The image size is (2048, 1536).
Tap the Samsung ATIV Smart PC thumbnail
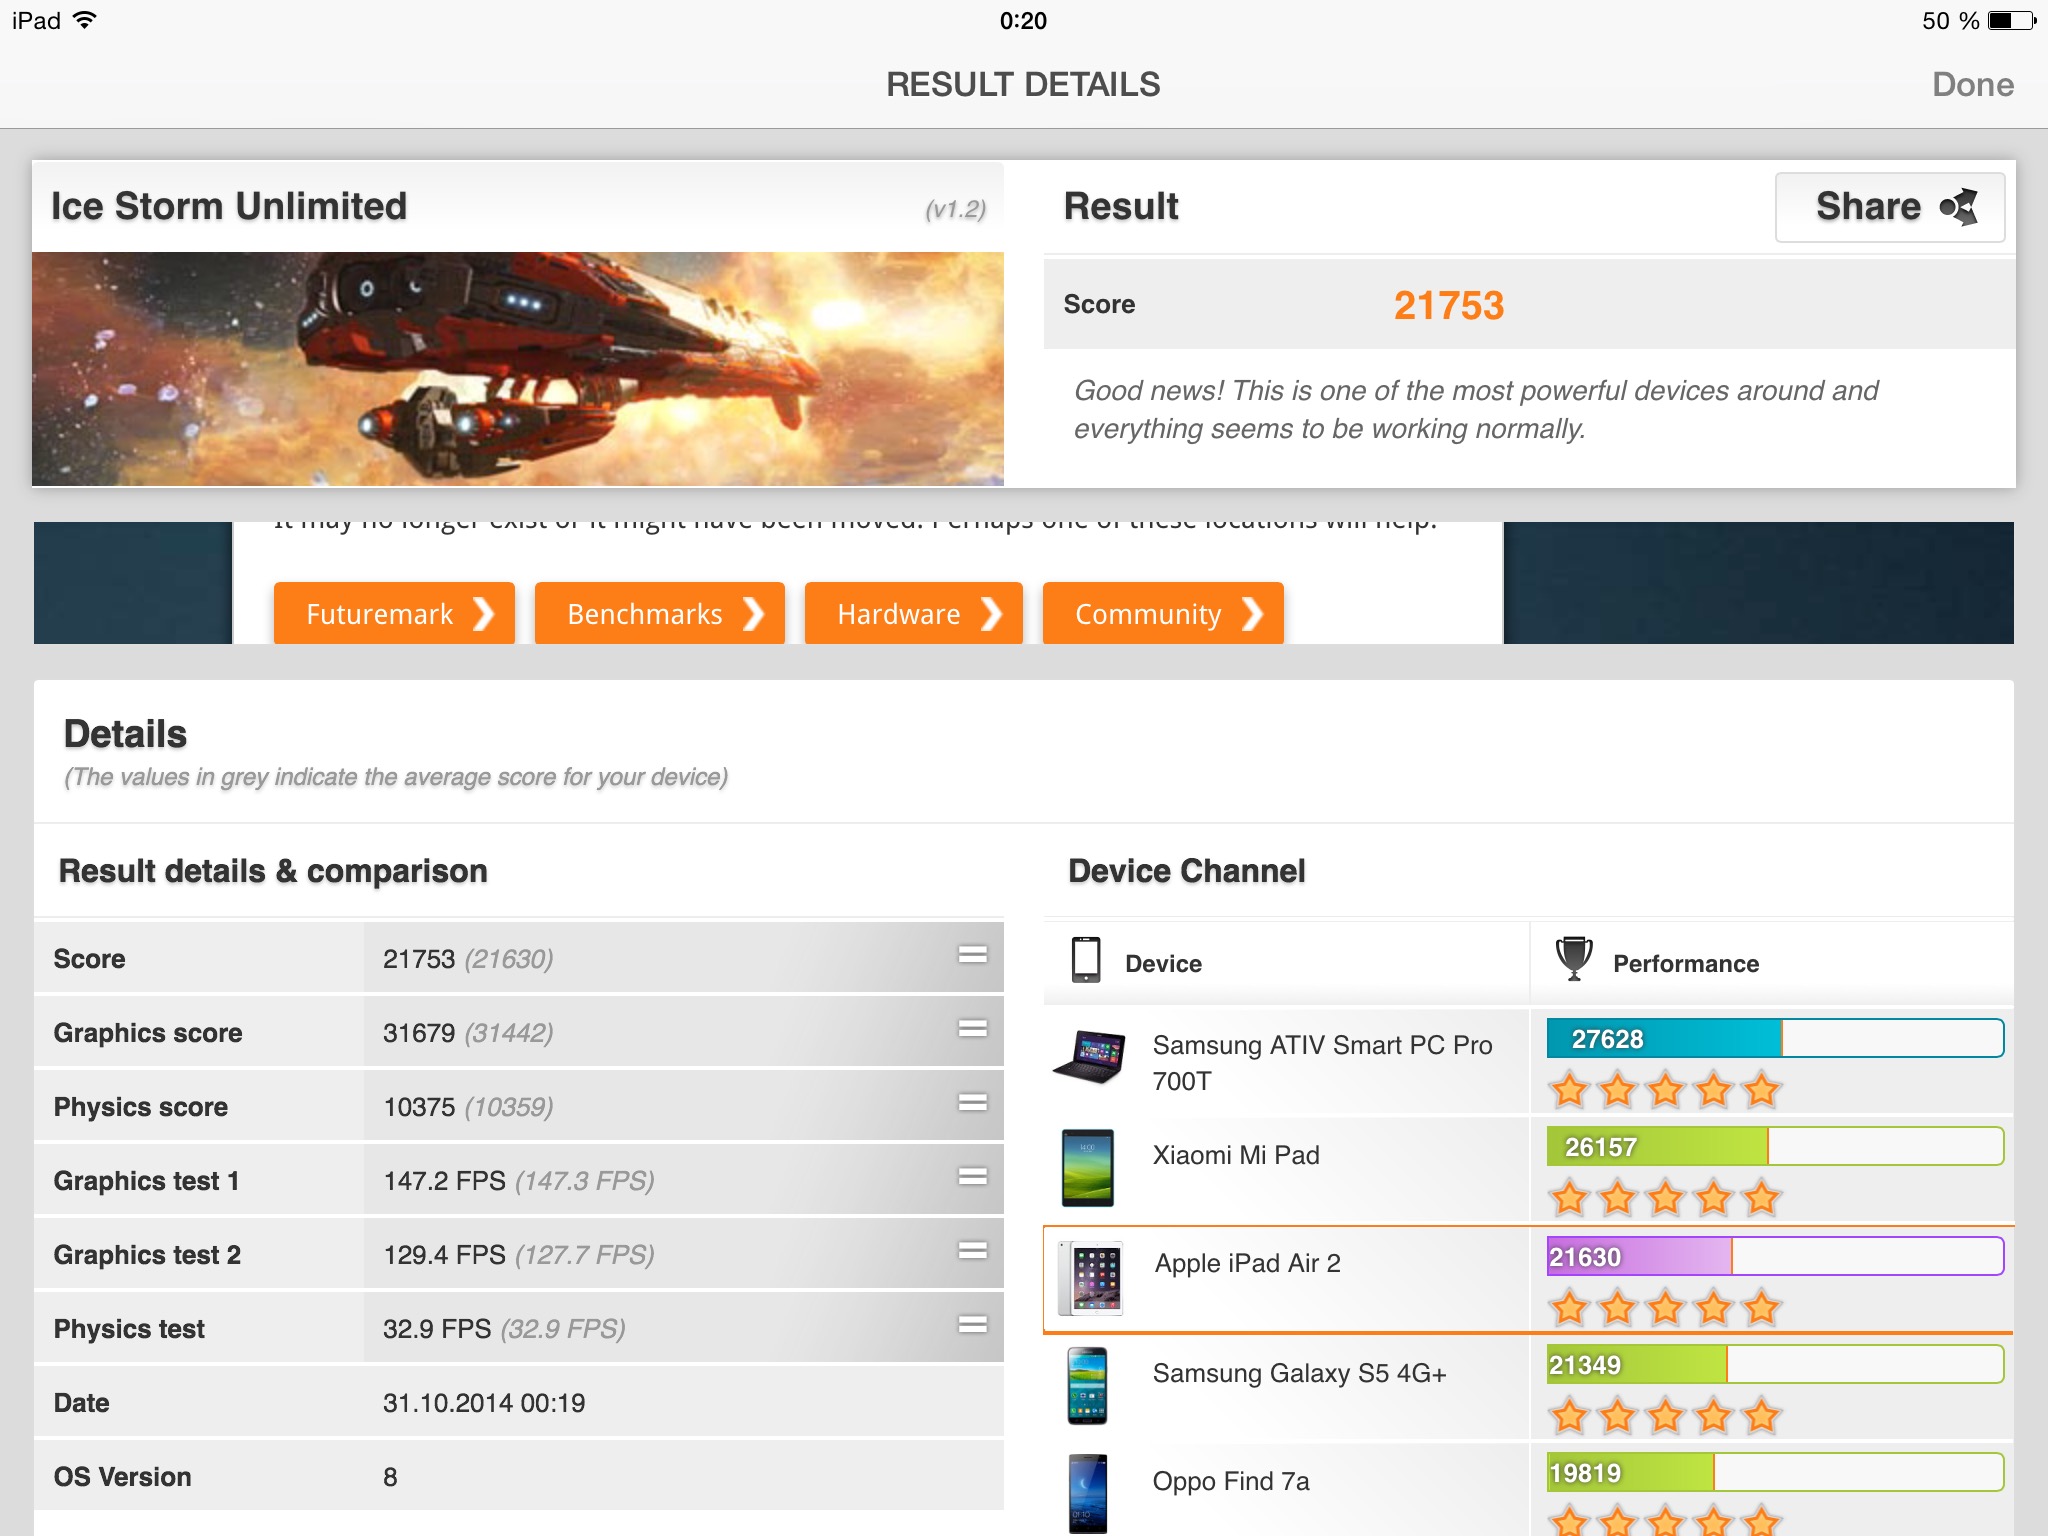point(1089,1058)
